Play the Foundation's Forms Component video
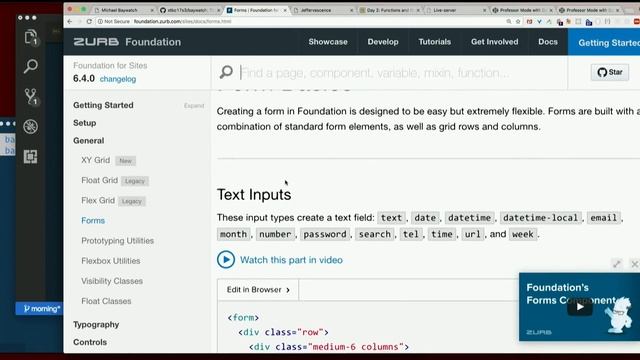 point(580,307)
